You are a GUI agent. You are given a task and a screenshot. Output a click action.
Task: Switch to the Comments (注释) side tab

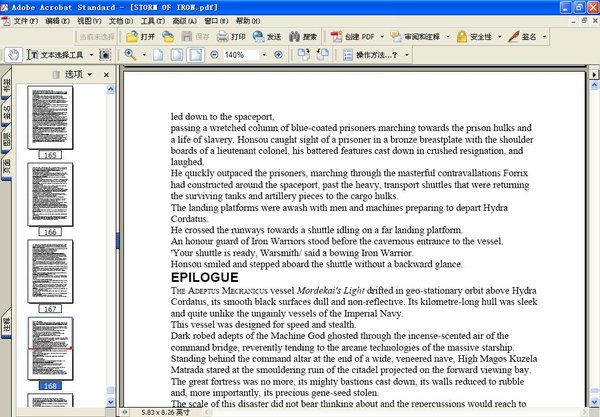tap(7, 325)
